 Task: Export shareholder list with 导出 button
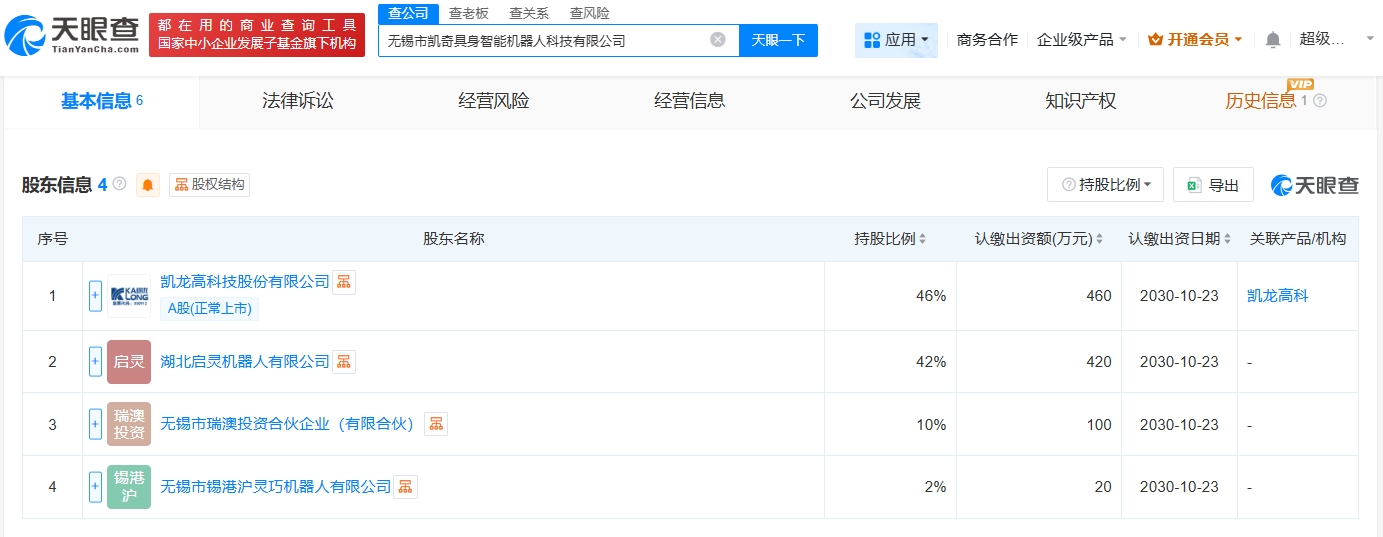pyautogui.click(x=1213, y=185)
